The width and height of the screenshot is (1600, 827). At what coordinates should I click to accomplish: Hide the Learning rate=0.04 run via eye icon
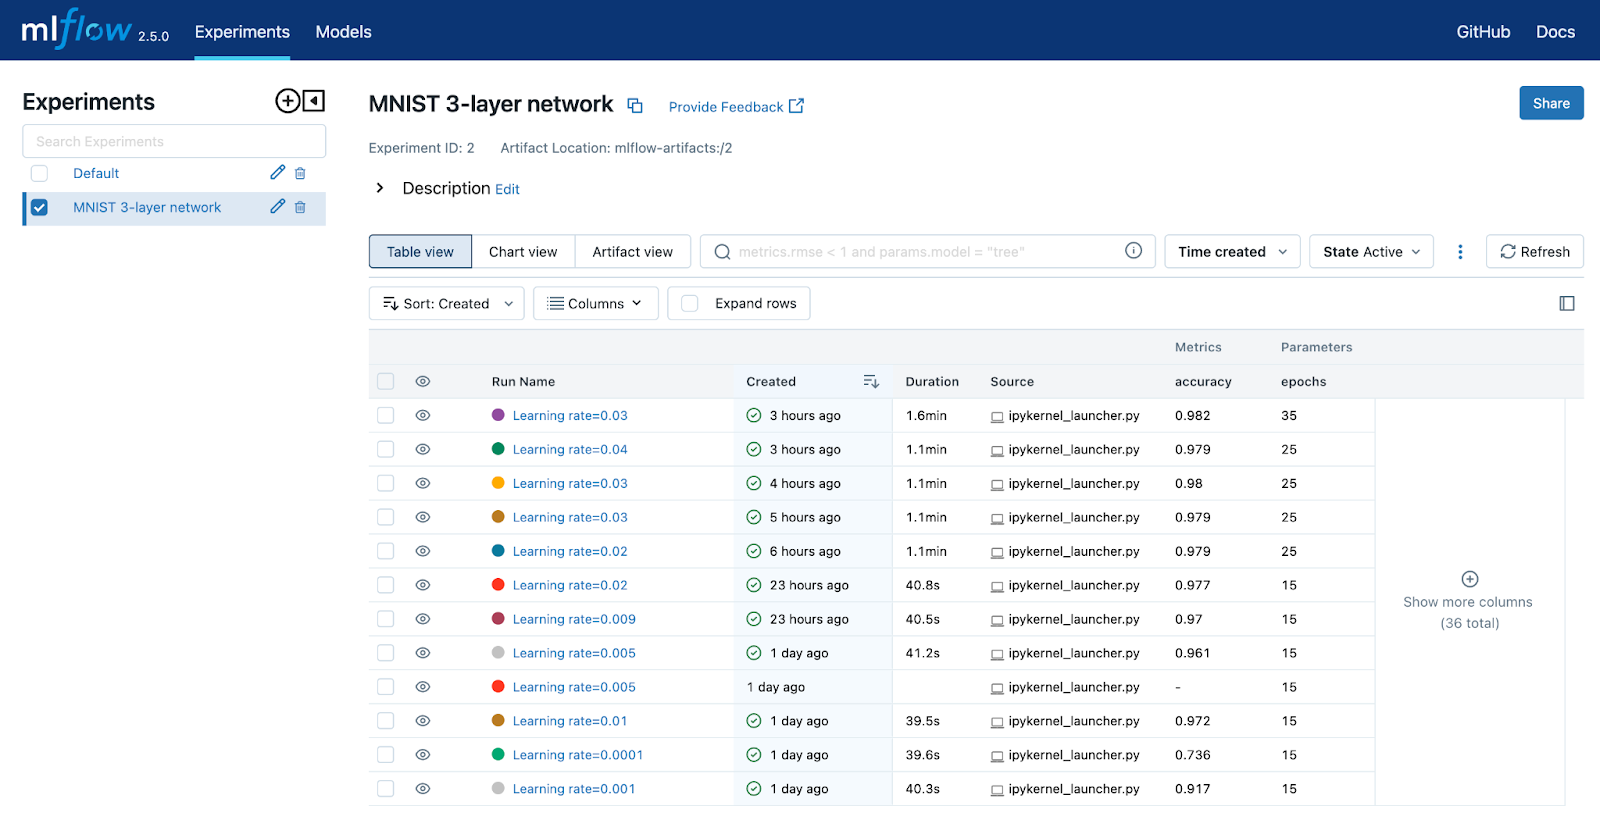[x=423, y=450]
